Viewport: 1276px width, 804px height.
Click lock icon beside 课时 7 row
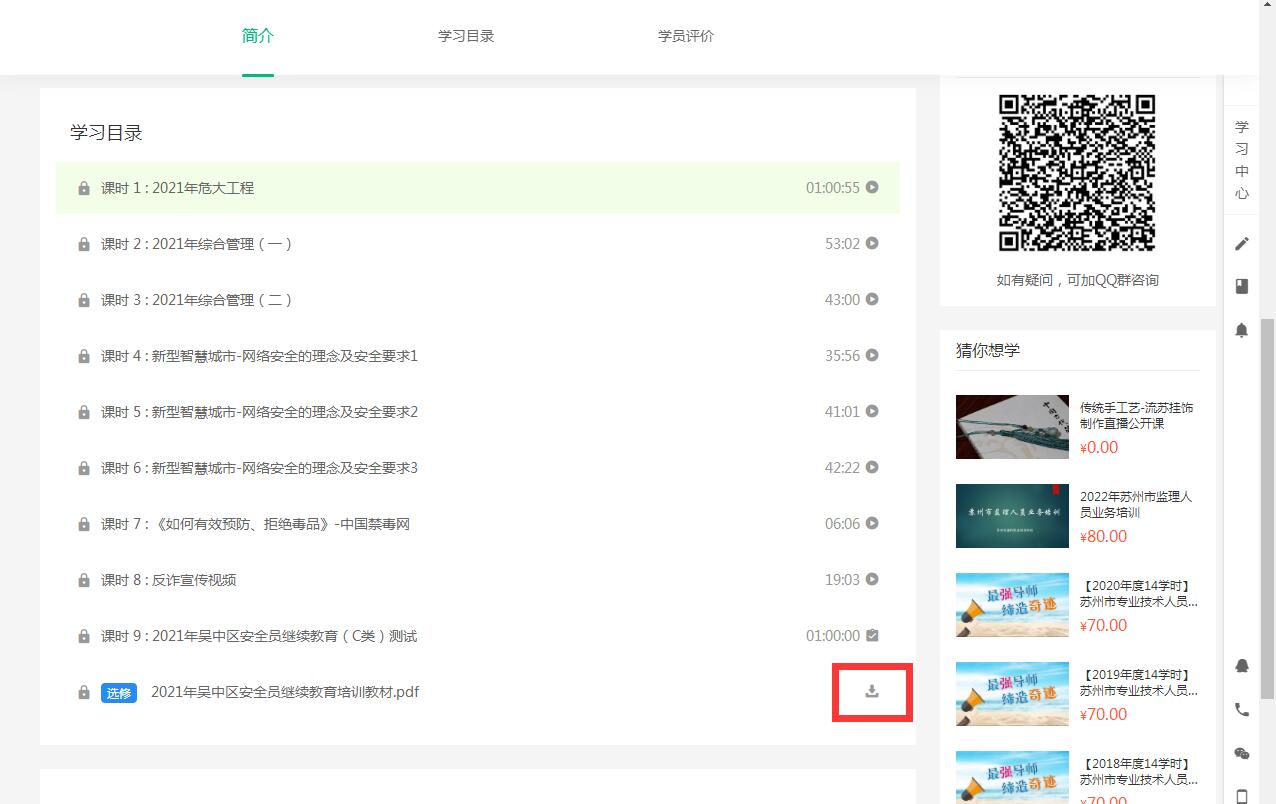pyautogui.click(x=84, y=524)
